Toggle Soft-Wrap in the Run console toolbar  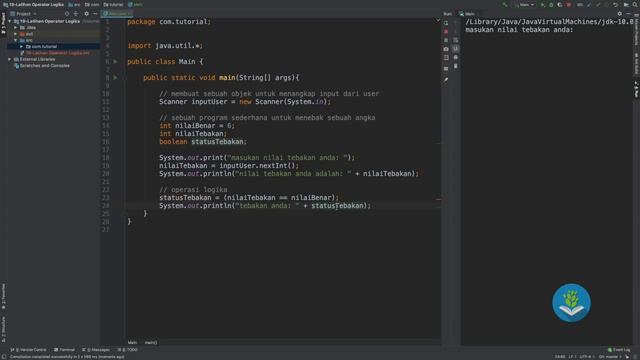[456, 40]
